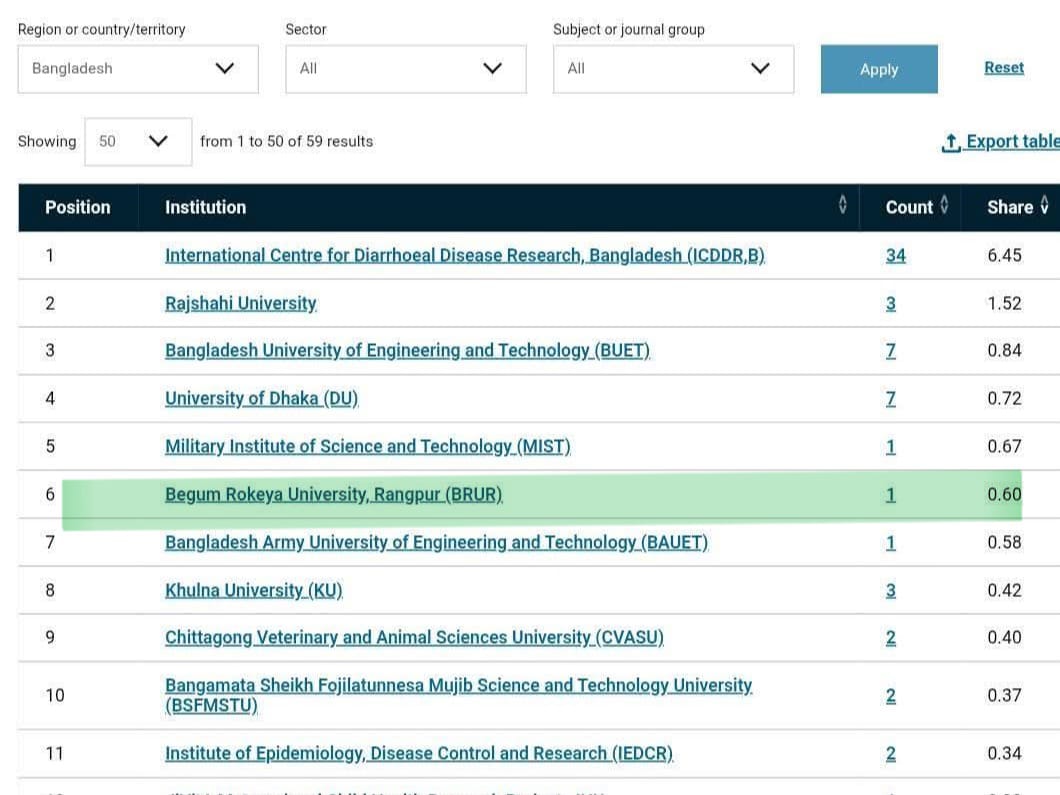Sort table by Count column arrows
Viewport: 1060px width, 795px height.
pos(944,205)
